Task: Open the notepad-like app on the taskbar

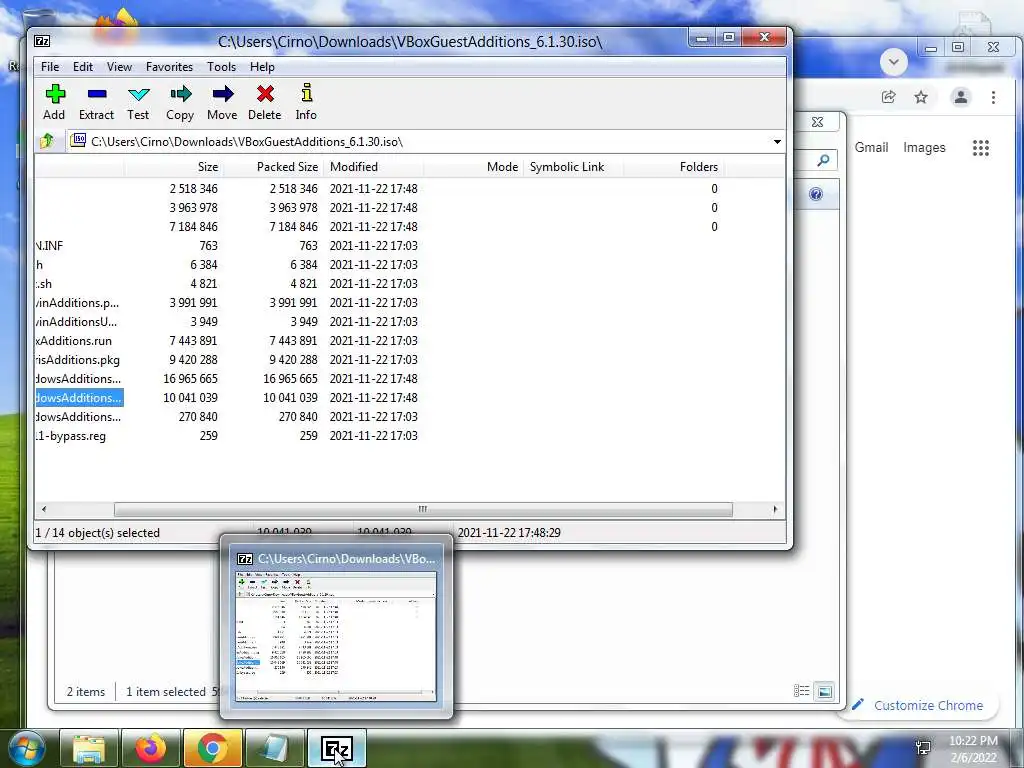Action: pos(274,748)
